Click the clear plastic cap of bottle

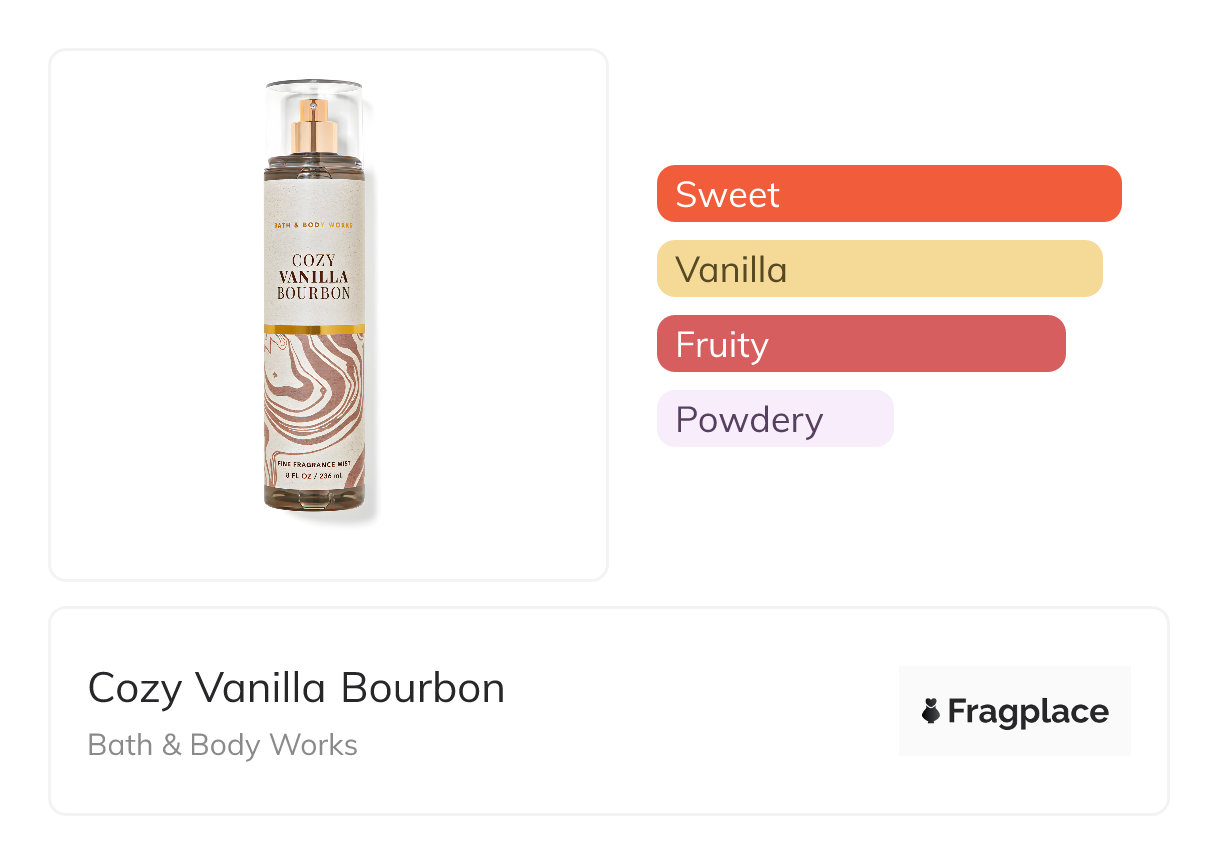(x=314, y=93)
